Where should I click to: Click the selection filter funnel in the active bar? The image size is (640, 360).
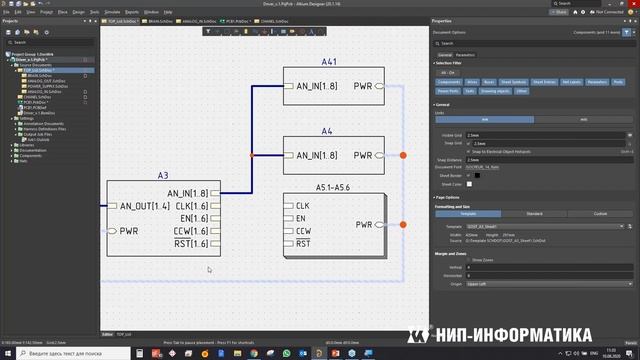(x=208, y=31)
